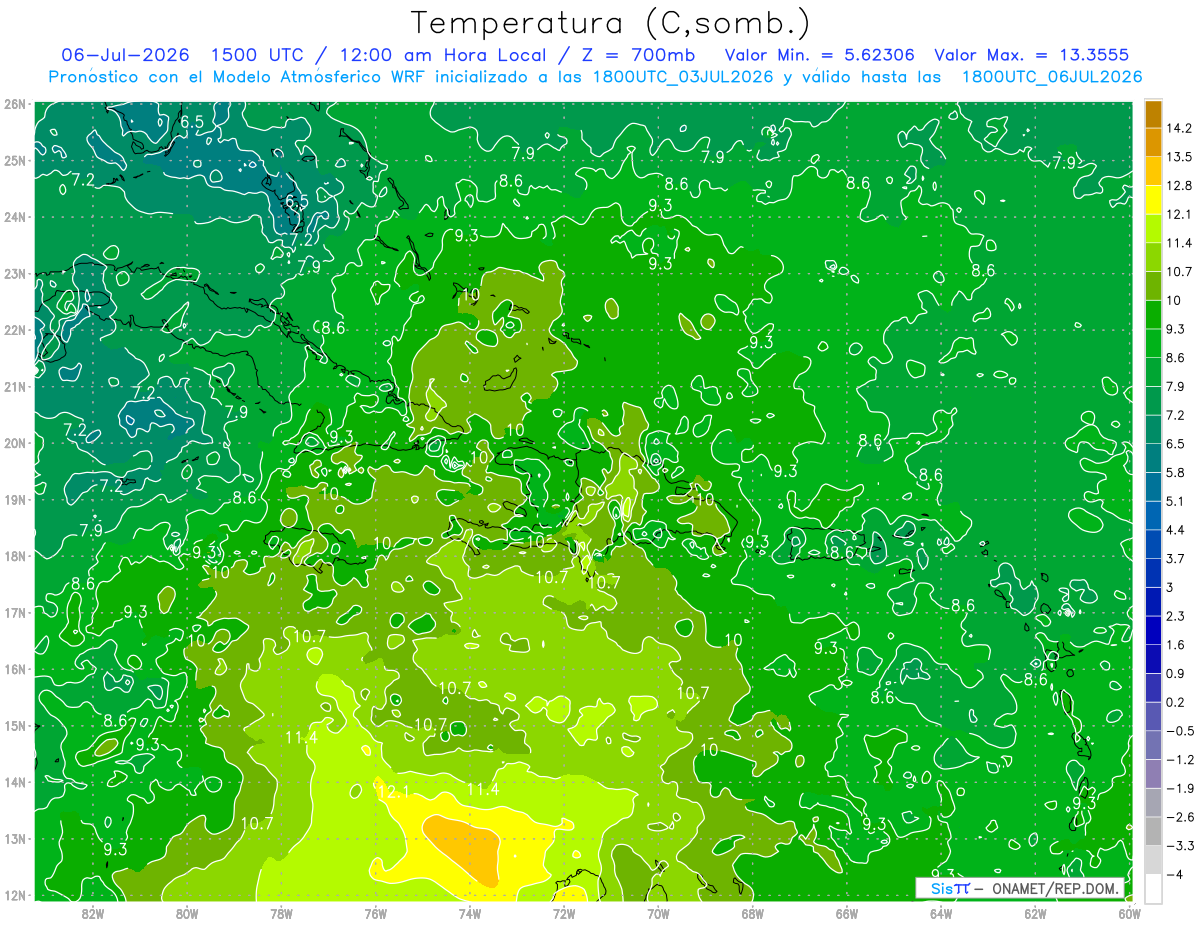Click the '80W' longitude axis label
This screenshot has width=1200, height=927.
tap(187, 913)
